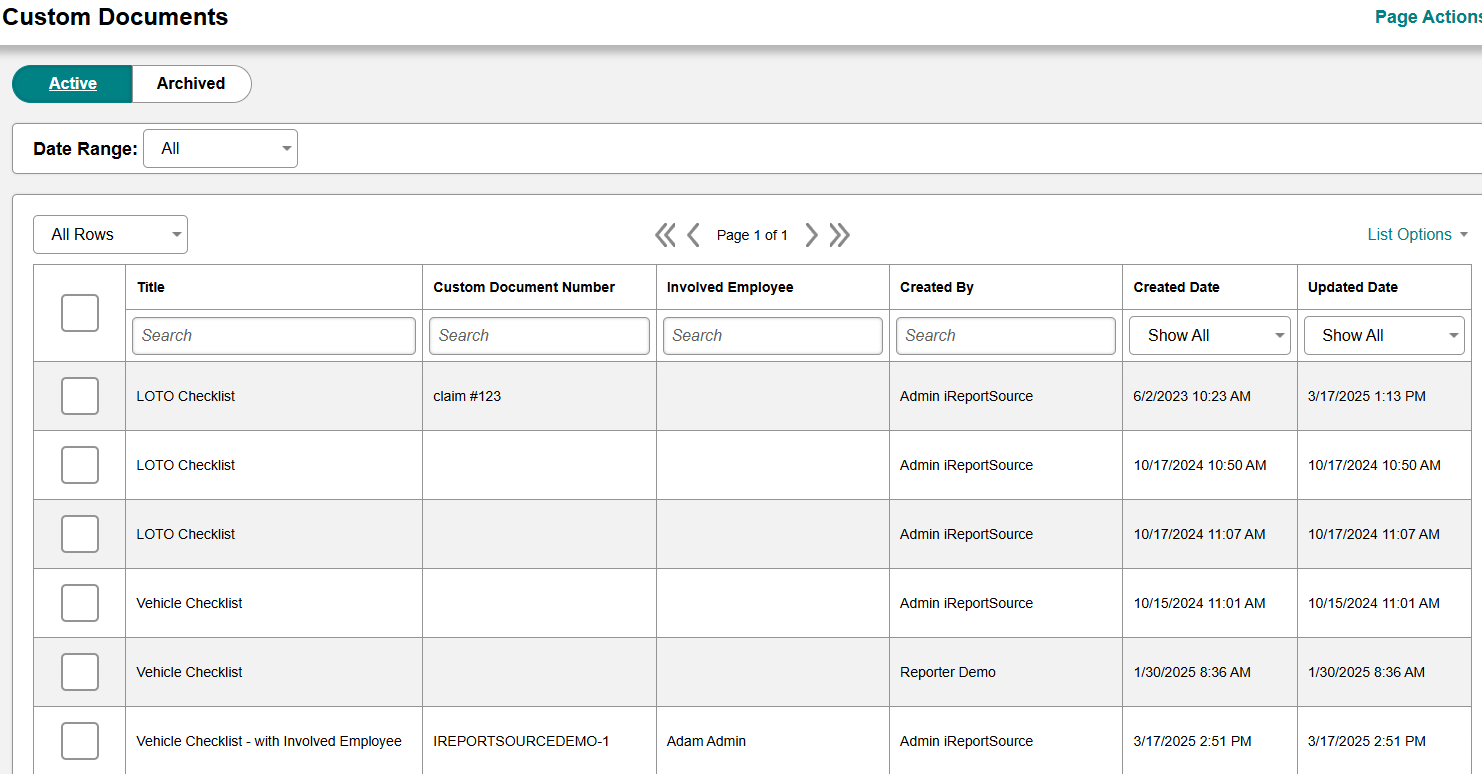Click '1/30/2025 8:36 AM' created date cell
This screenshot has height=774, width=1482.
click(1192, 672)
